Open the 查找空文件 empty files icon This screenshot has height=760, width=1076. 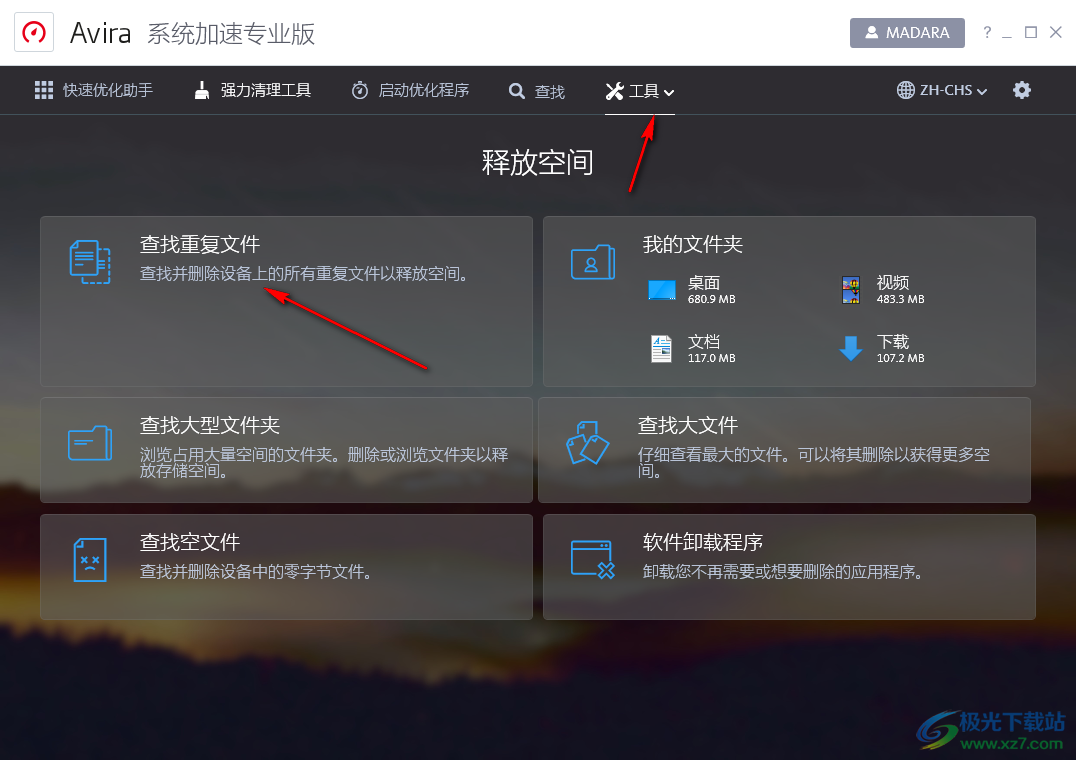[89, 560]
